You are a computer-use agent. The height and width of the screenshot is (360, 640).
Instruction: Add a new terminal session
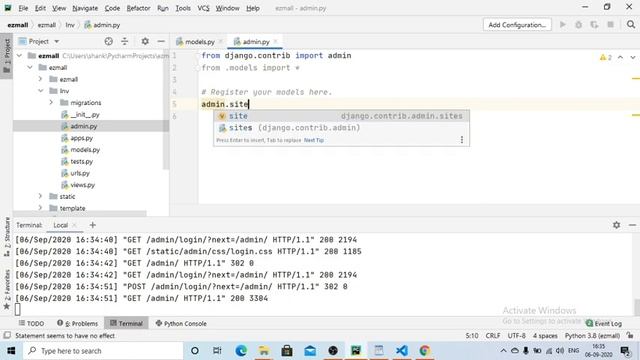(x=93, y=225)
